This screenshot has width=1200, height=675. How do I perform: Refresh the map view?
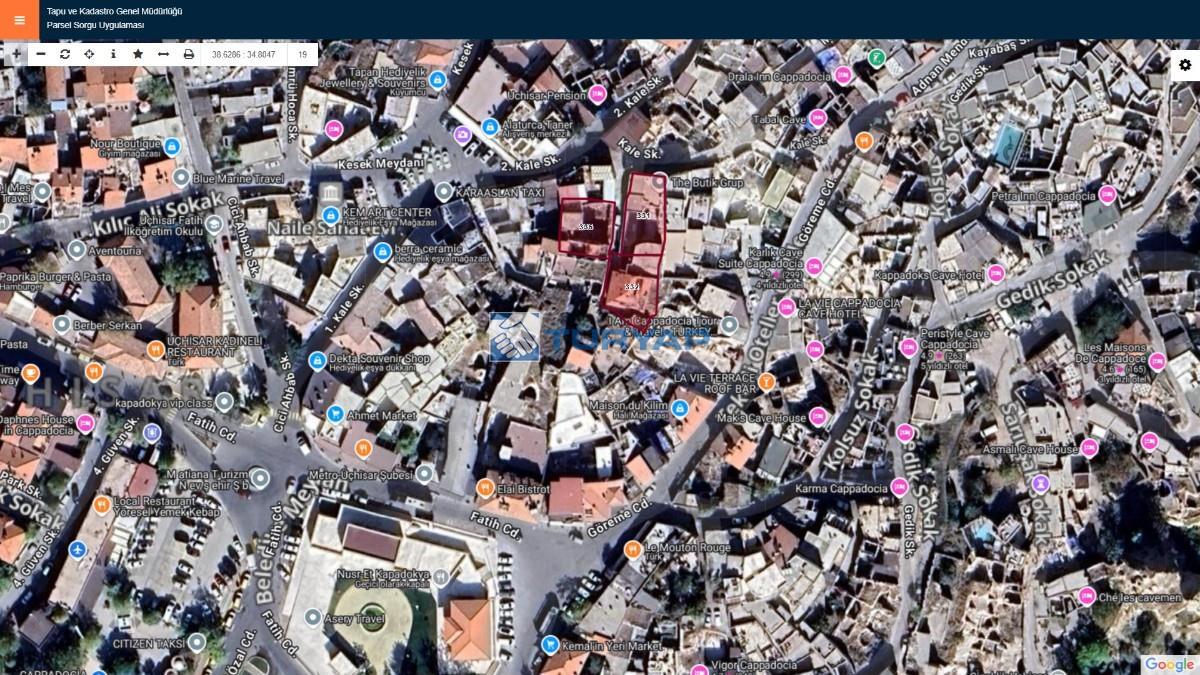tap(65, 54)
